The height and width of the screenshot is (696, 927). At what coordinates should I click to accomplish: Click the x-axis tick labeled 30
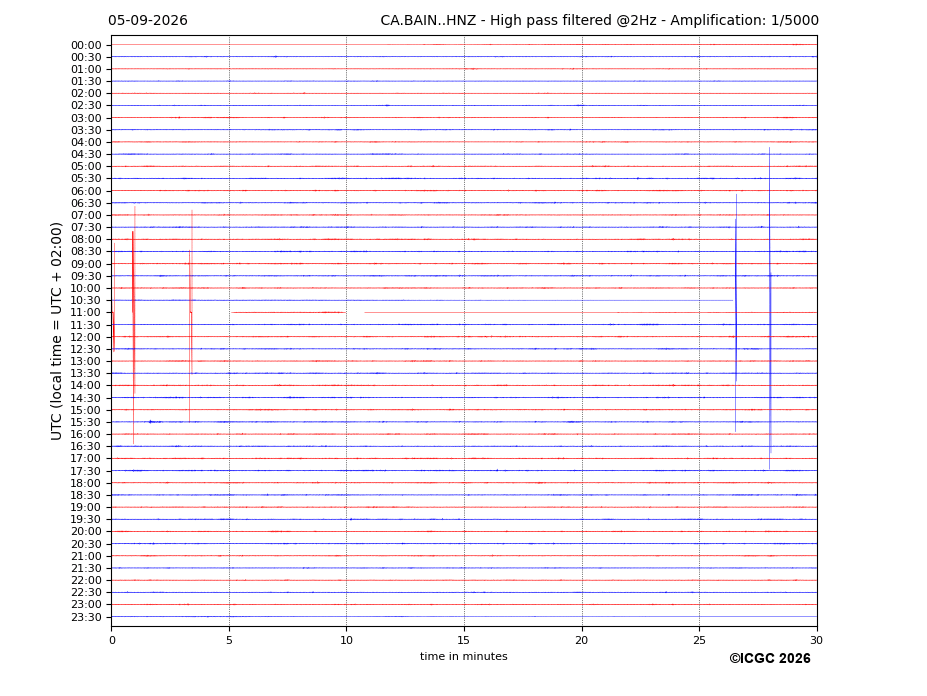(x=816, y=640)
